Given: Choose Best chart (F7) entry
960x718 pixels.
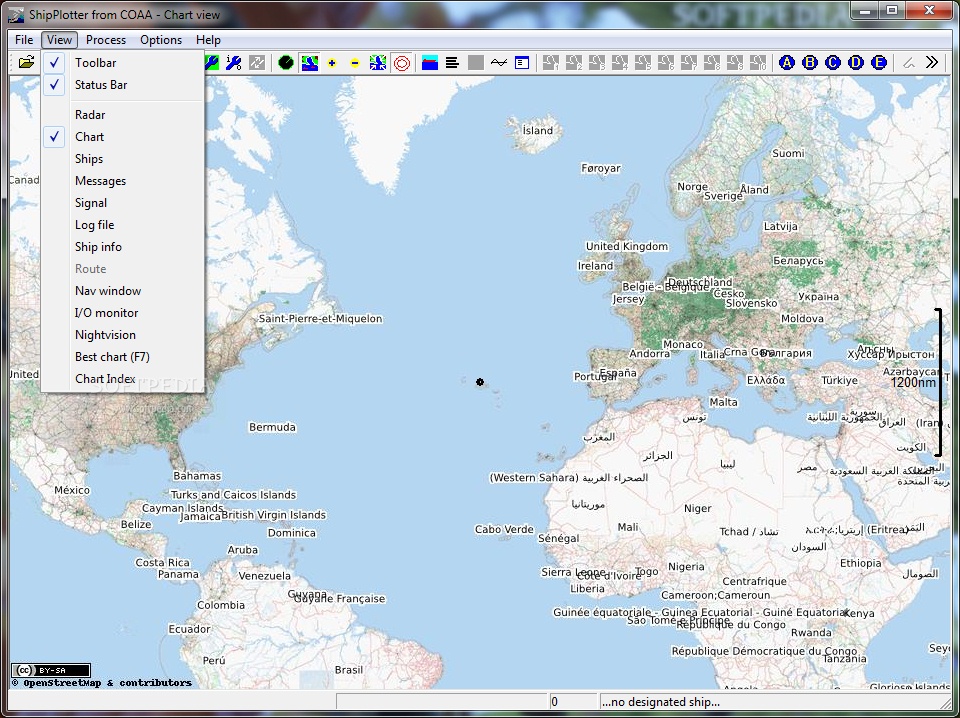Looking at the screenshot, I should (x=122, y=357).
